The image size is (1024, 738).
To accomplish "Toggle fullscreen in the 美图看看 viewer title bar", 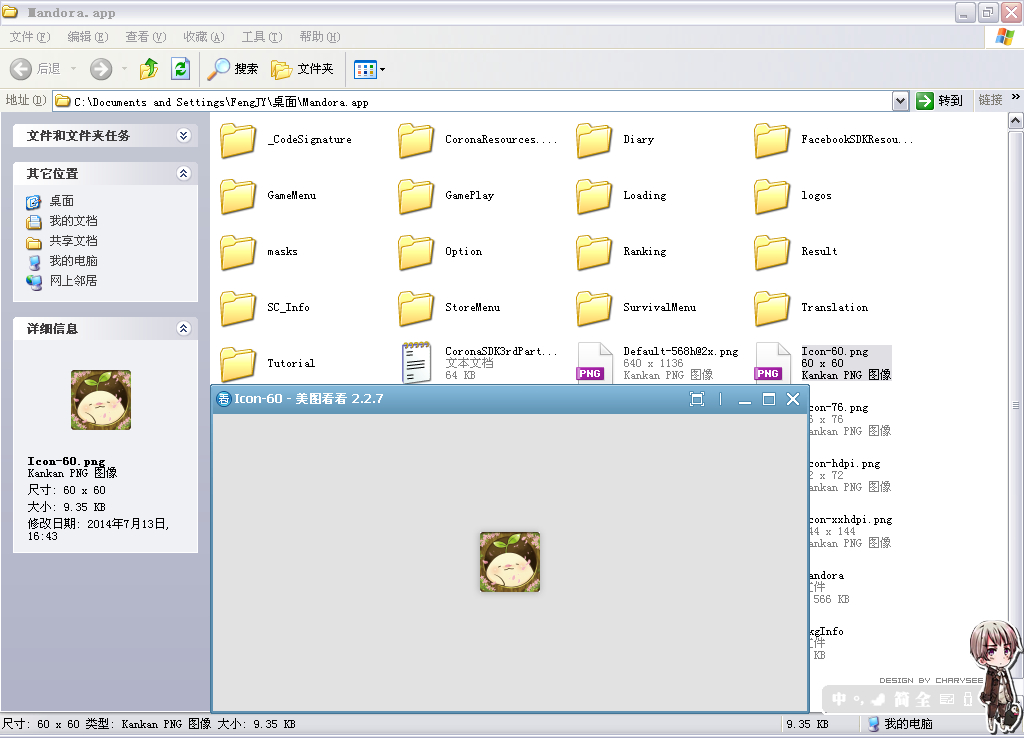I will [x=697, y=399].
